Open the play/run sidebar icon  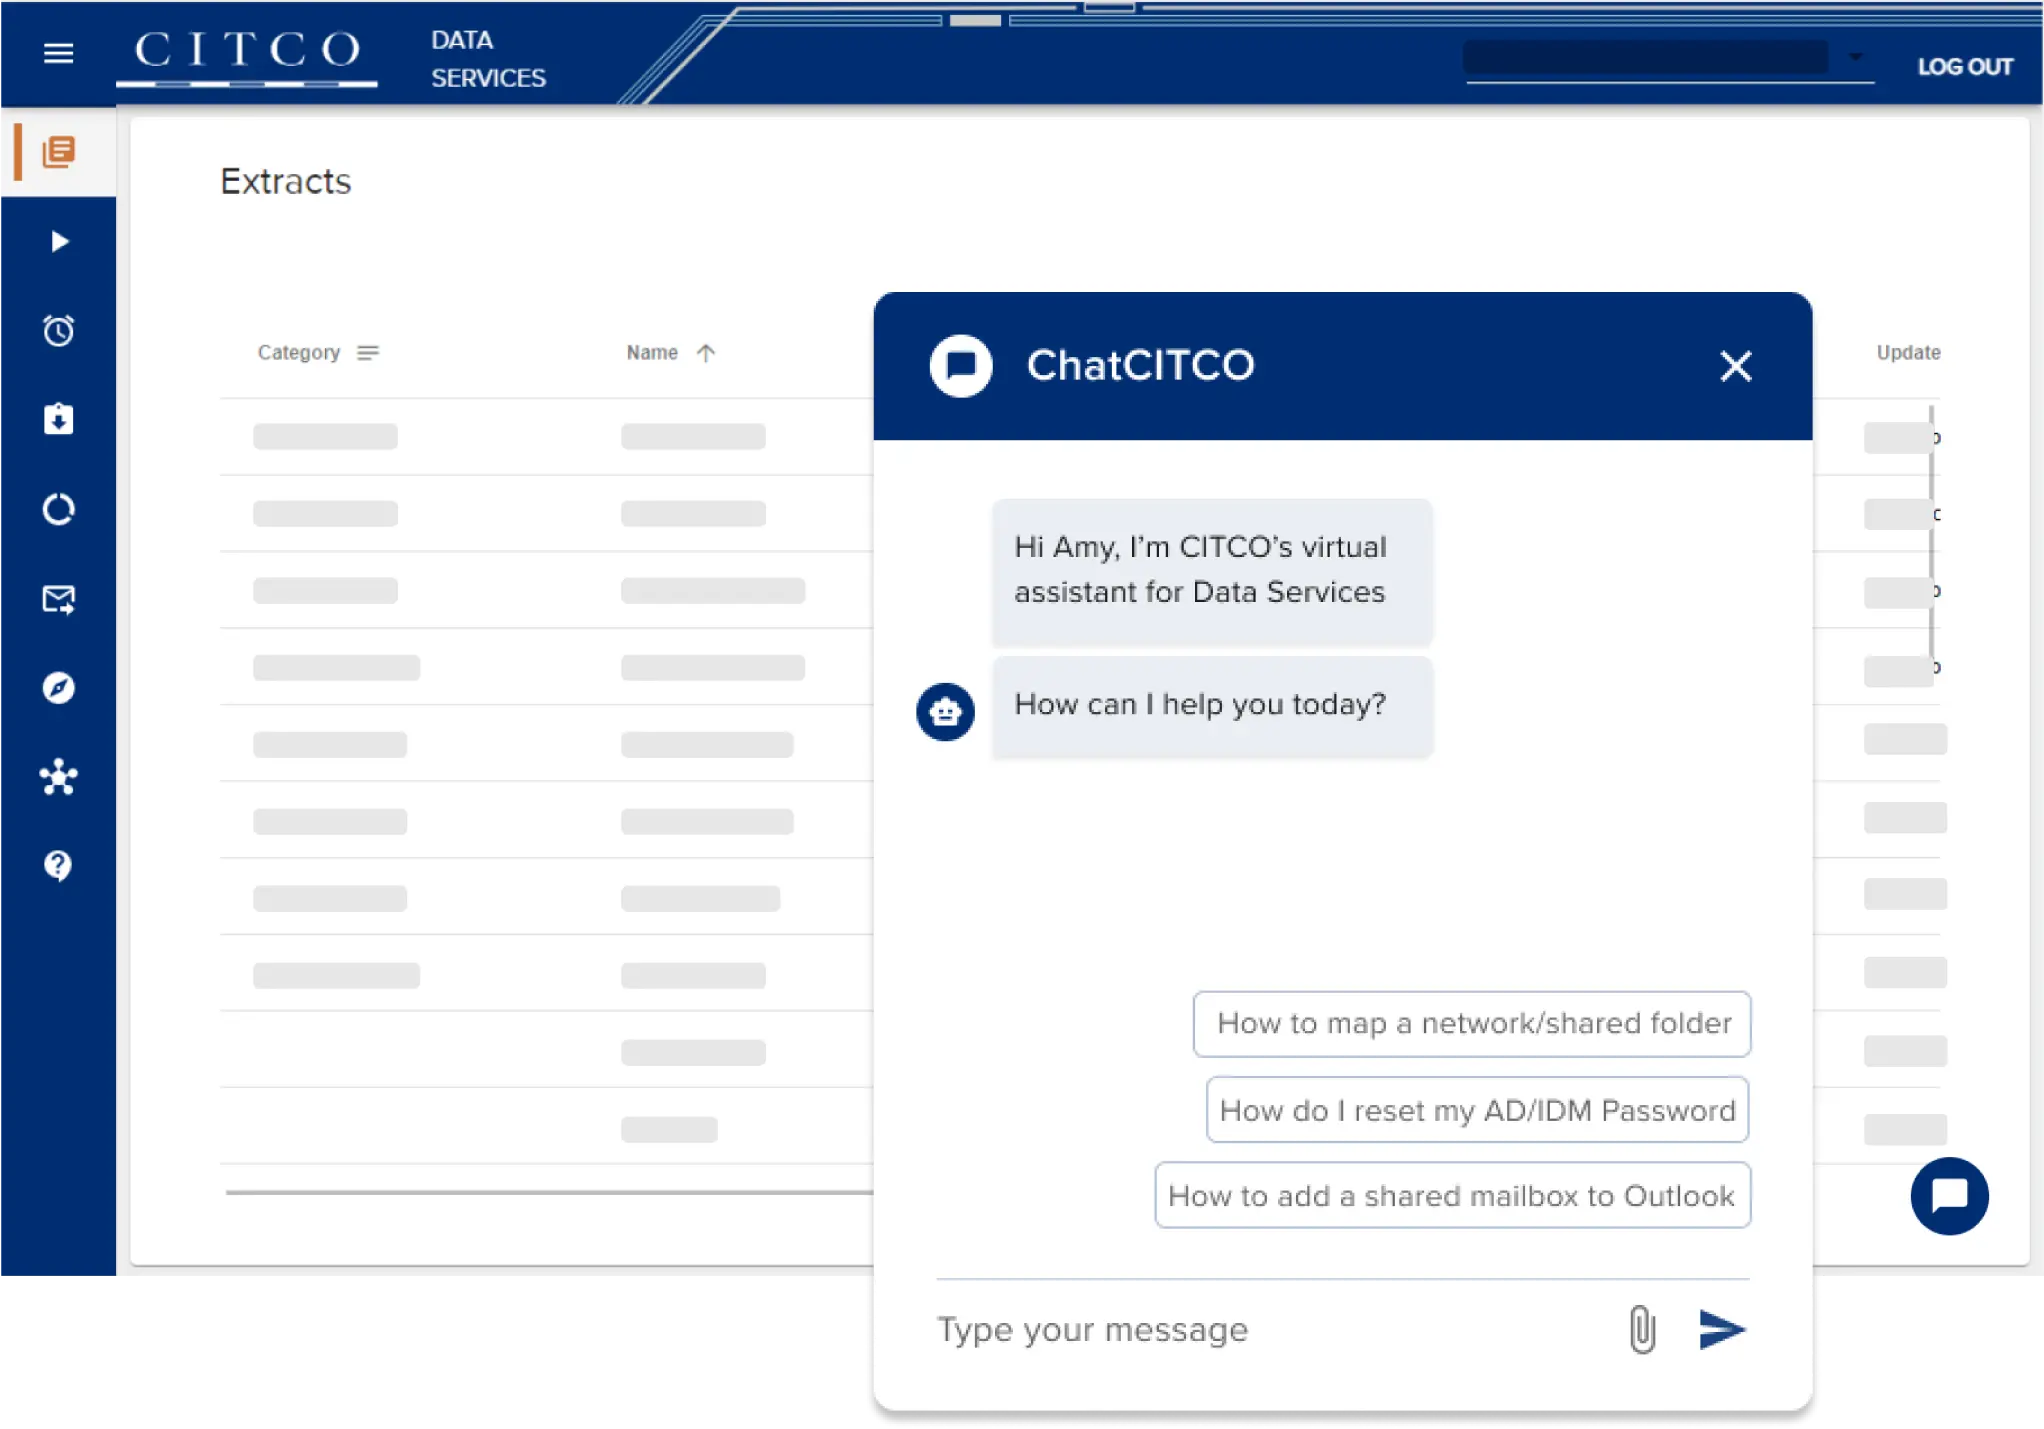pyautogui.click(x=59, y=241)
